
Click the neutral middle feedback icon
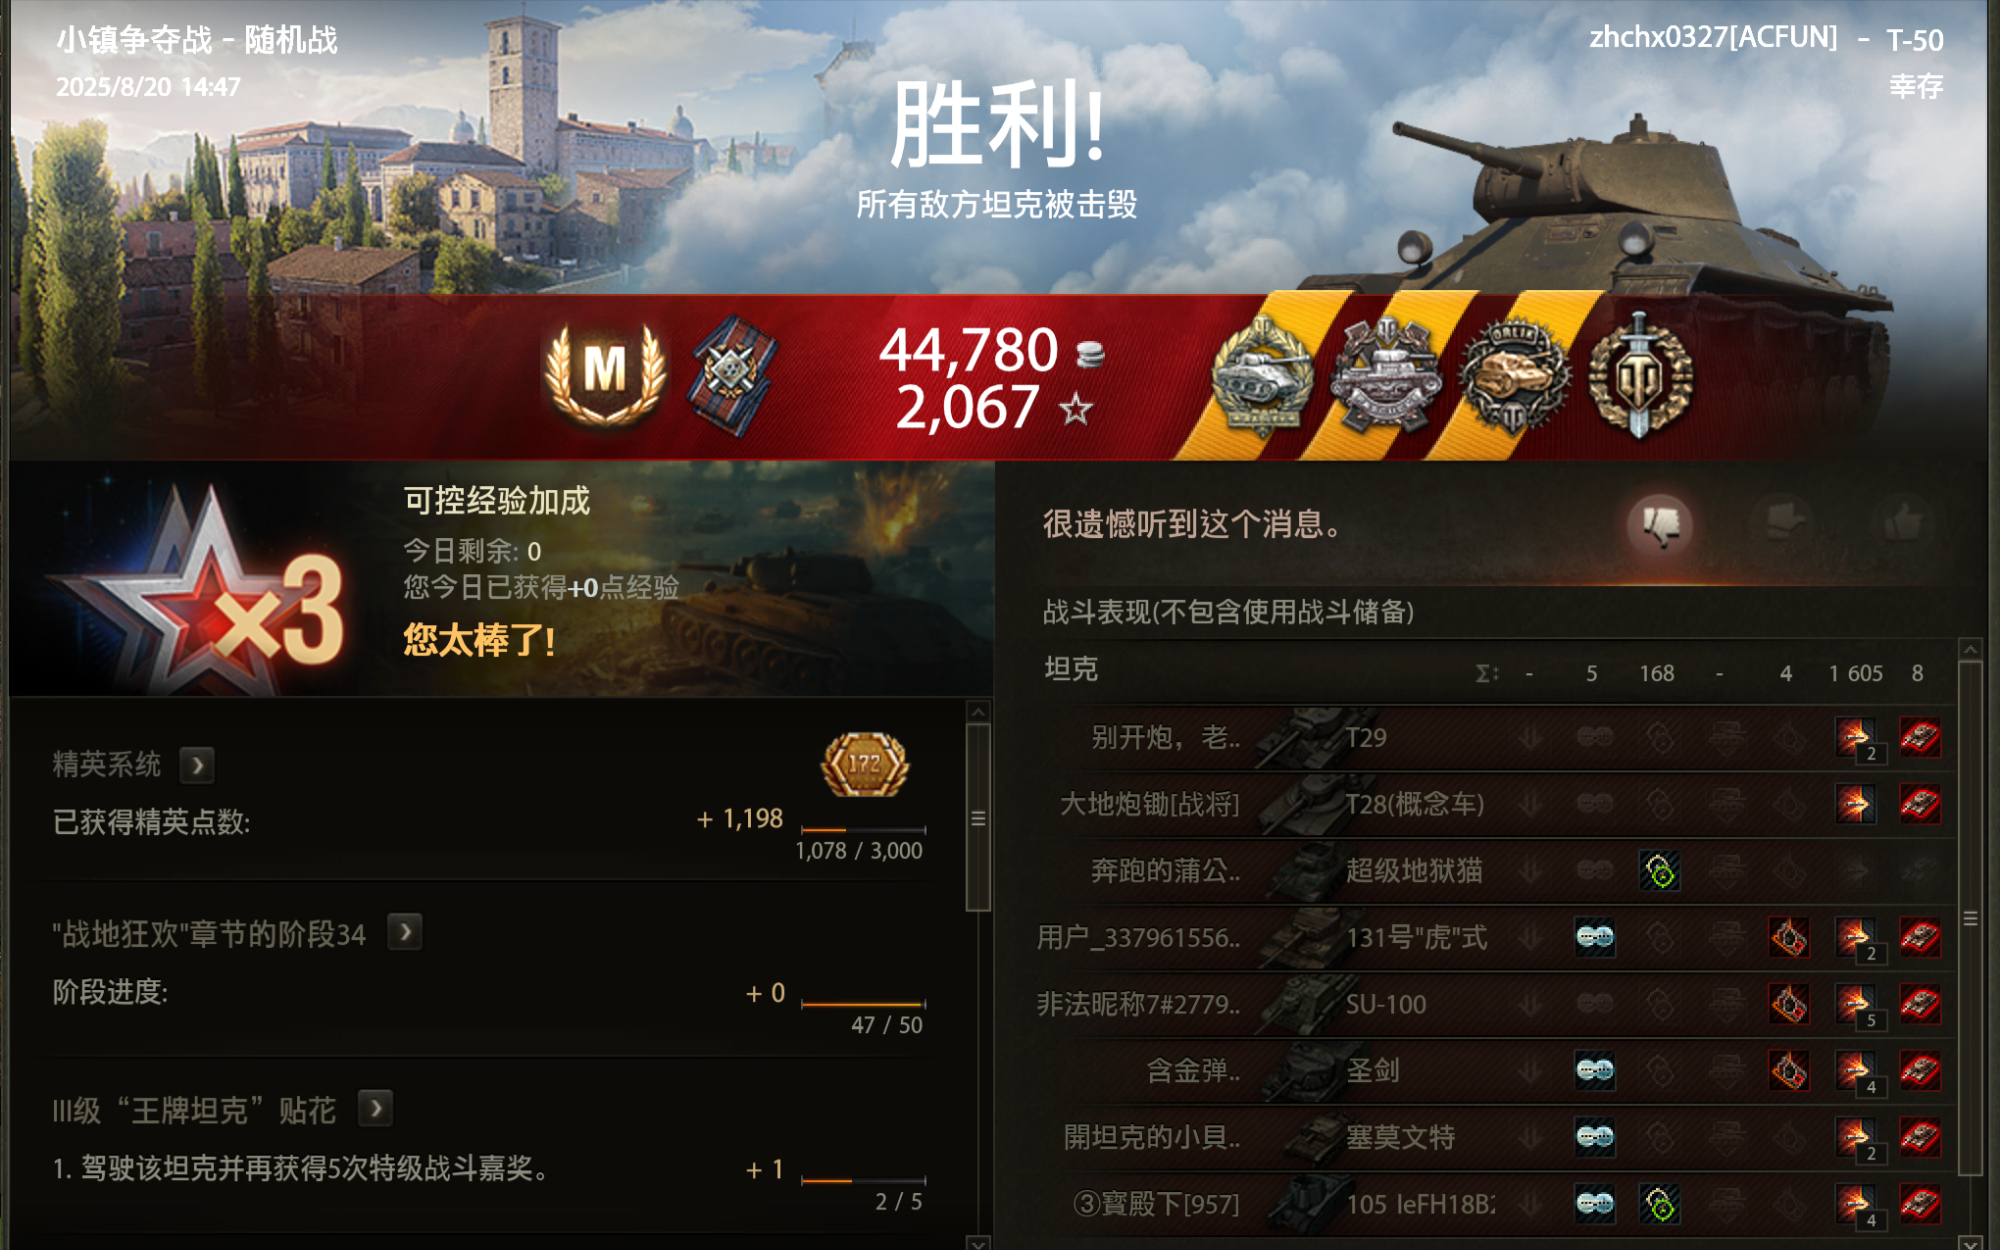(1783, 522)
